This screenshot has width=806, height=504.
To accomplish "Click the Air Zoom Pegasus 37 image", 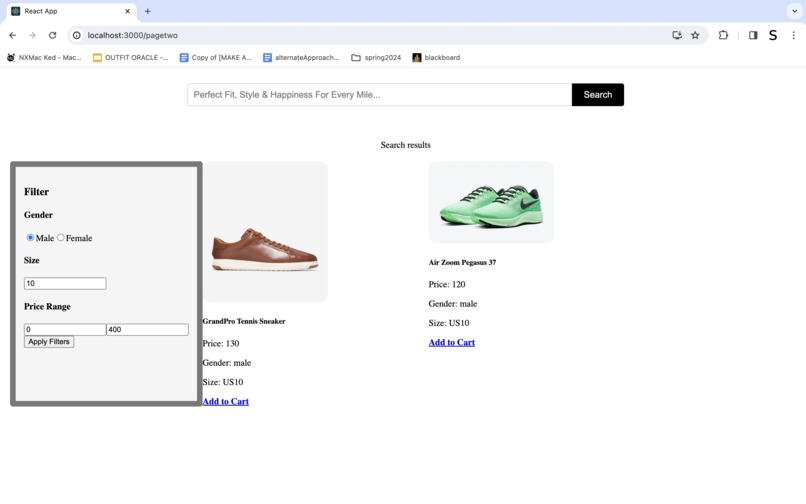I will click(491, 202).
